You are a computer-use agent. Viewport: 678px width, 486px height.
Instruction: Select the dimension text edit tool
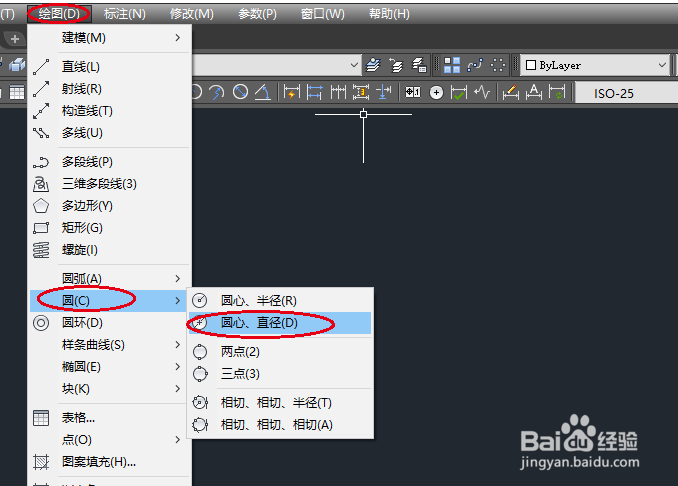[x=534, y=92]
